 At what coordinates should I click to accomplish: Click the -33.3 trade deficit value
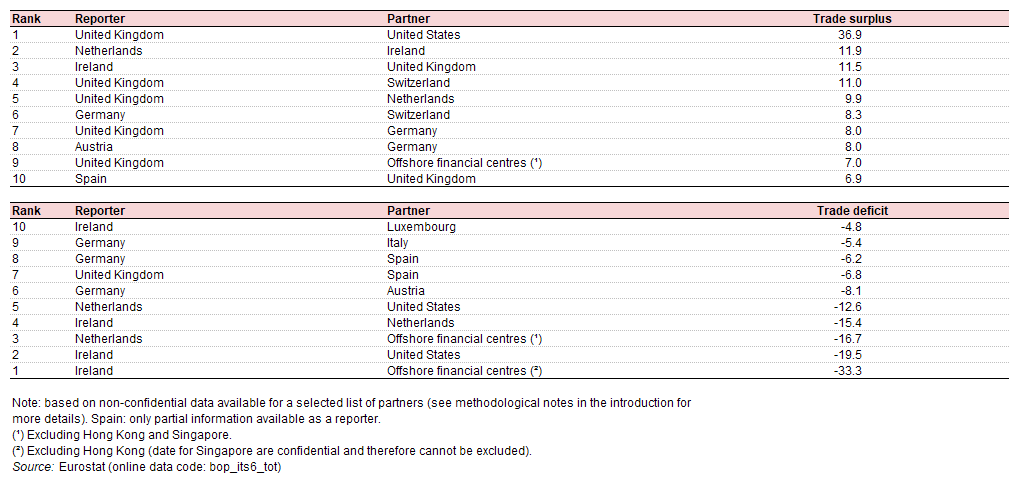point(852,371)
